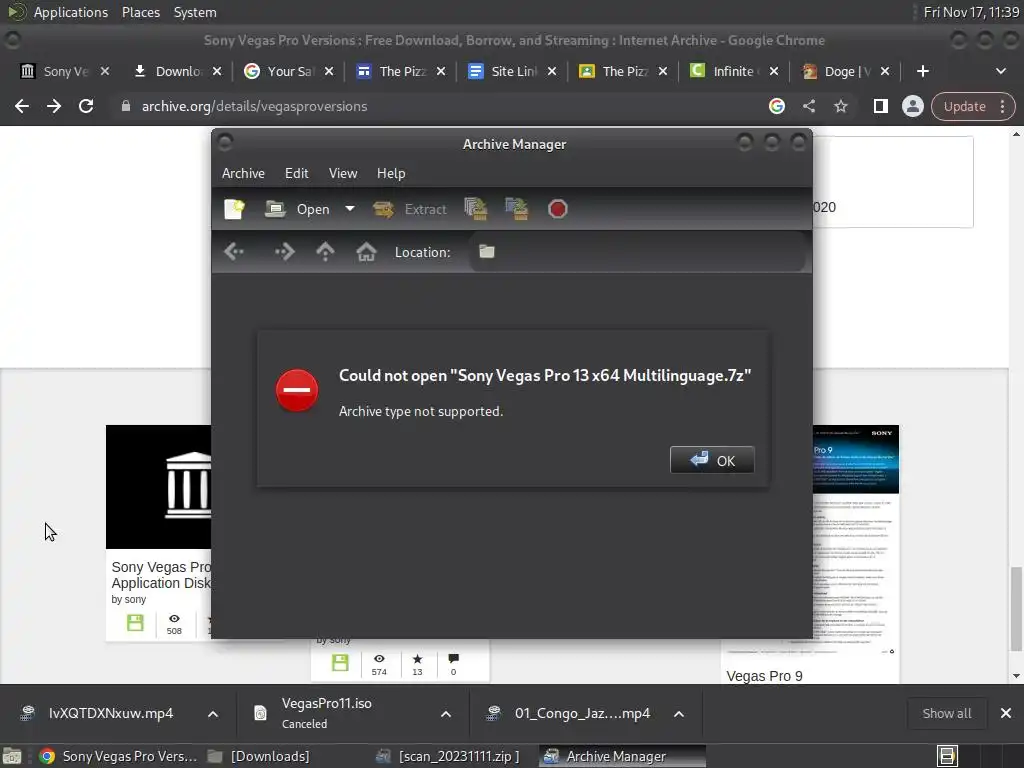Open the Edit menu in Archive Manager
This screenshot has width=1024, height=768.
tap(296, 173)
